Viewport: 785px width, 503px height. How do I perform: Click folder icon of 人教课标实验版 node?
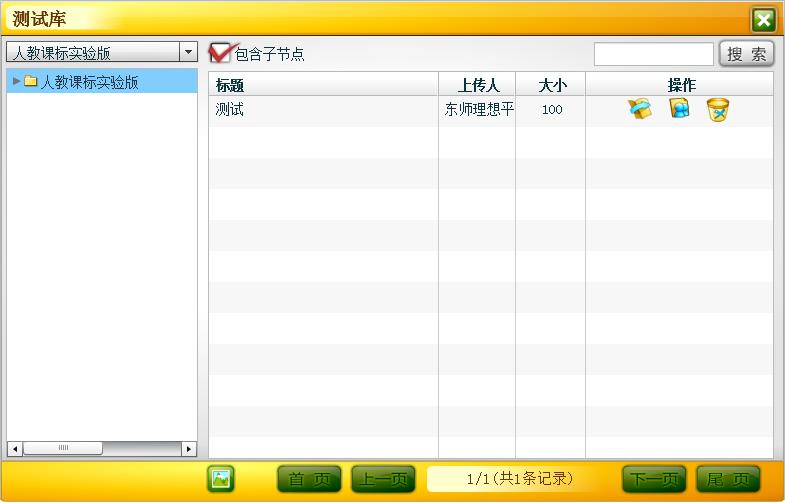pyautogui.click(x=31, y=82)
